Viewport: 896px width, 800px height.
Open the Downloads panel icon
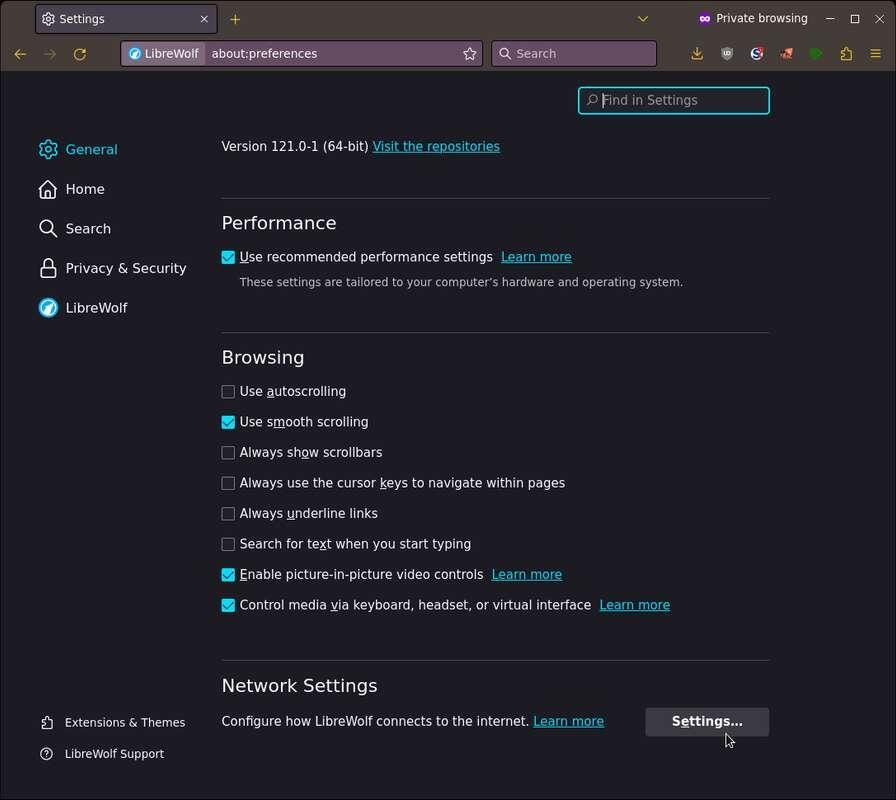[697, 54]
